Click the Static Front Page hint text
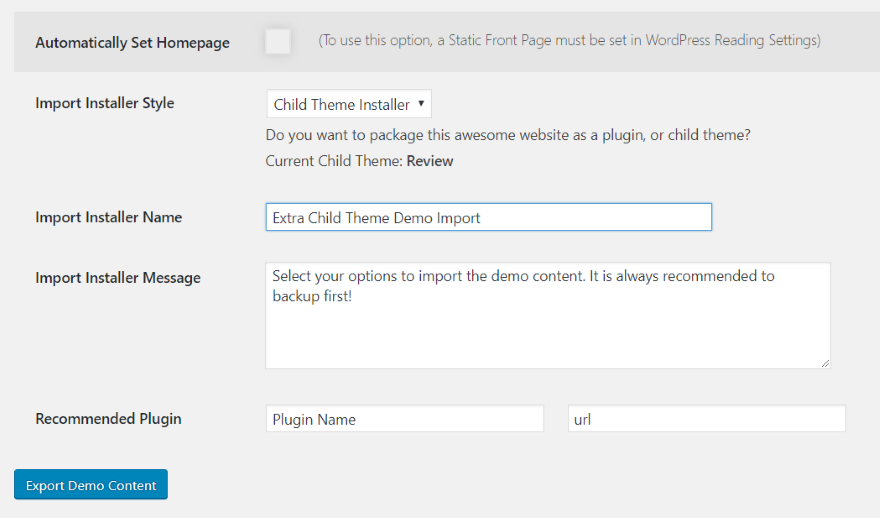This screenshot has height=518, width=880. coord(569,41)
